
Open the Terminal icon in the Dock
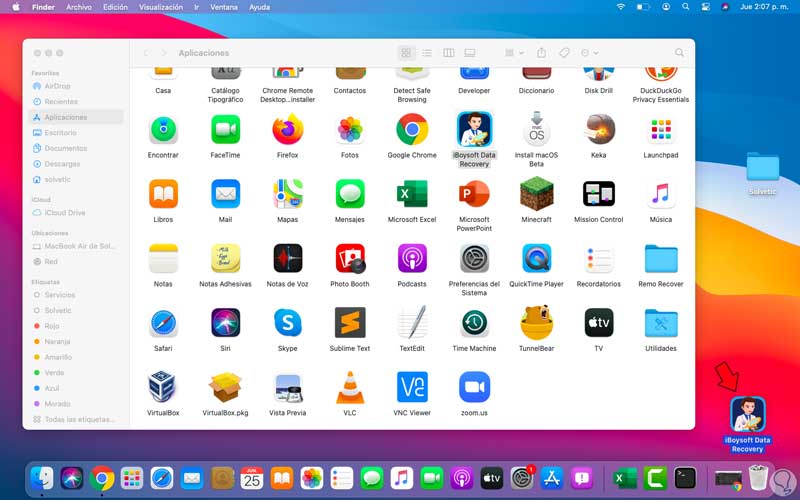point(685,479)
